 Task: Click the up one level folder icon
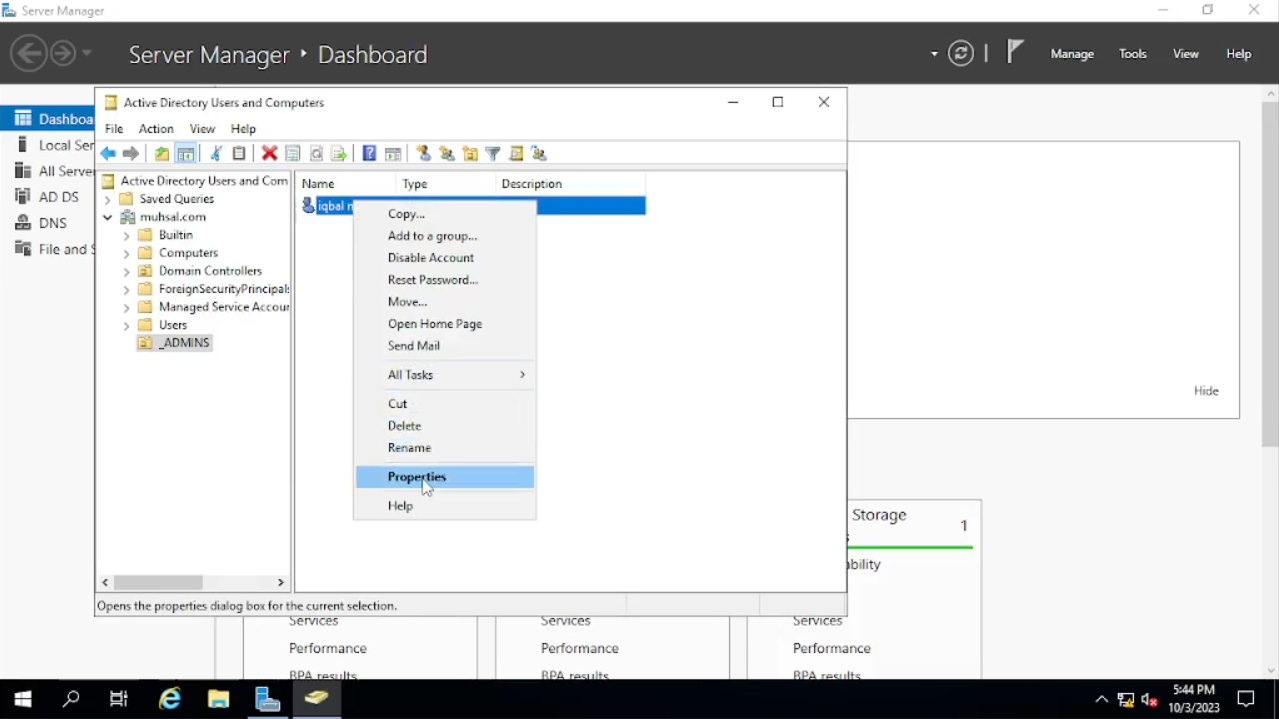(x=161, y=154)
